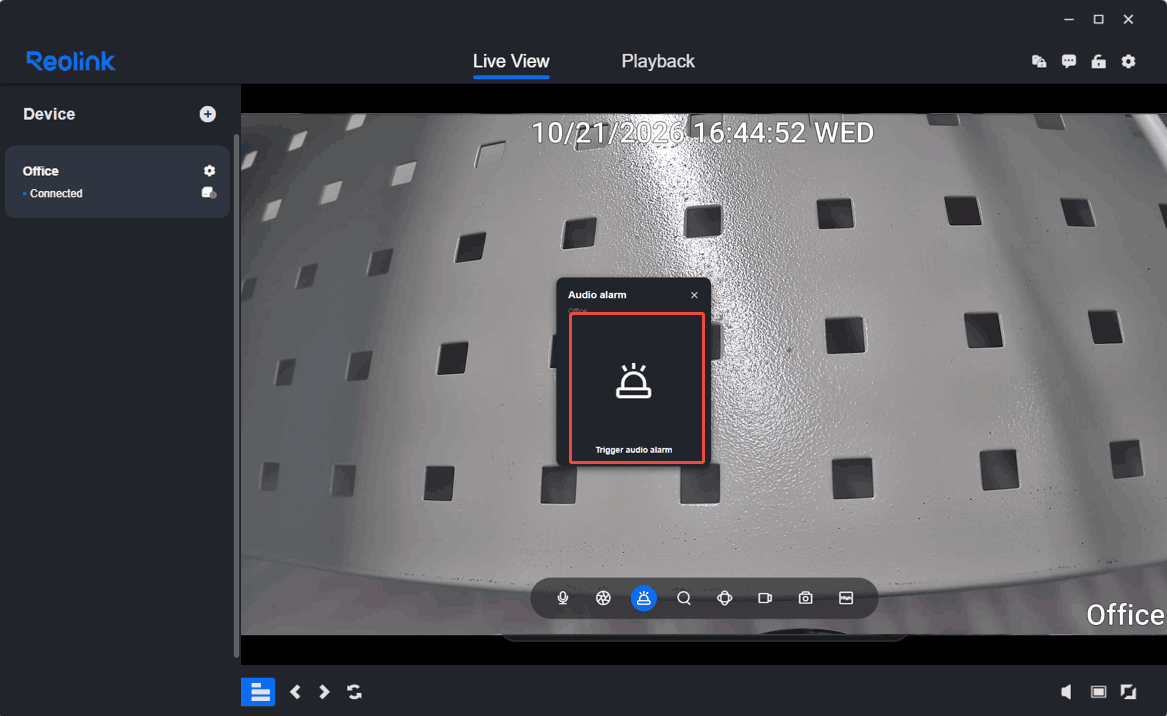
Task: Toggle the device list panel button
Action: point(258,692)
